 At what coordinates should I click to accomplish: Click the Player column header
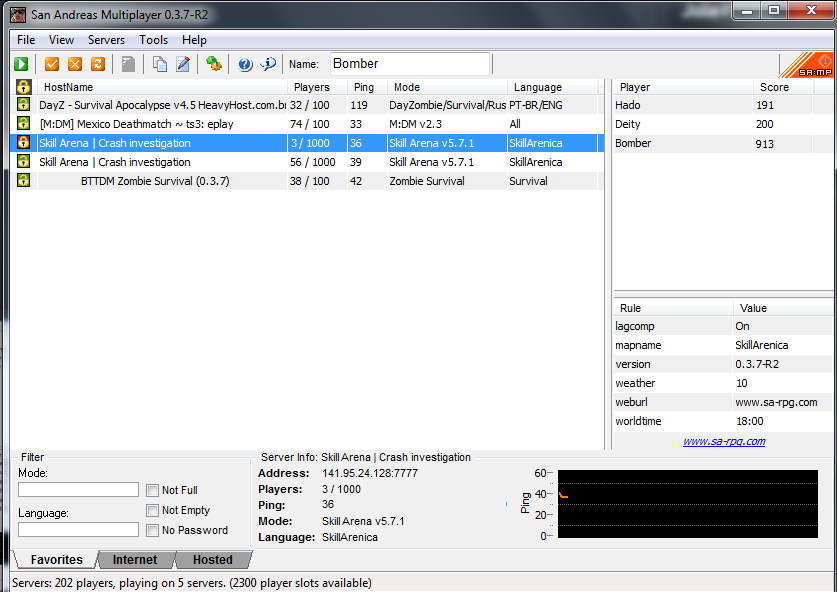click(x=683, y=87)
